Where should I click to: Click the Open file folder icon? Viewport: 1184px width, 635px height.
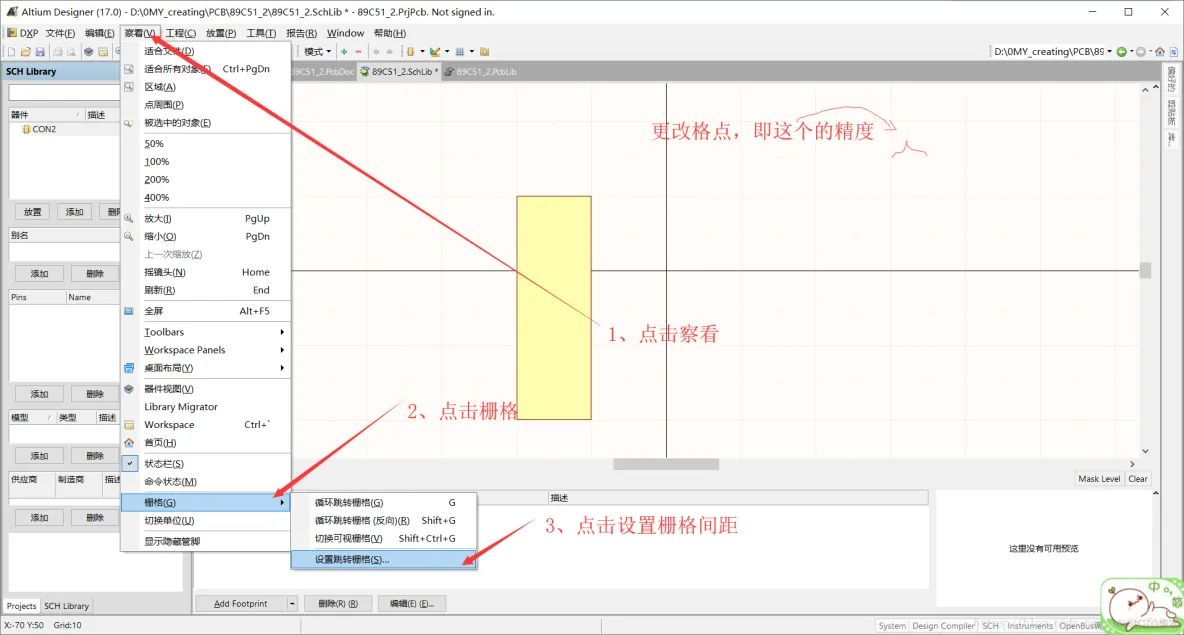click(26, 52)
